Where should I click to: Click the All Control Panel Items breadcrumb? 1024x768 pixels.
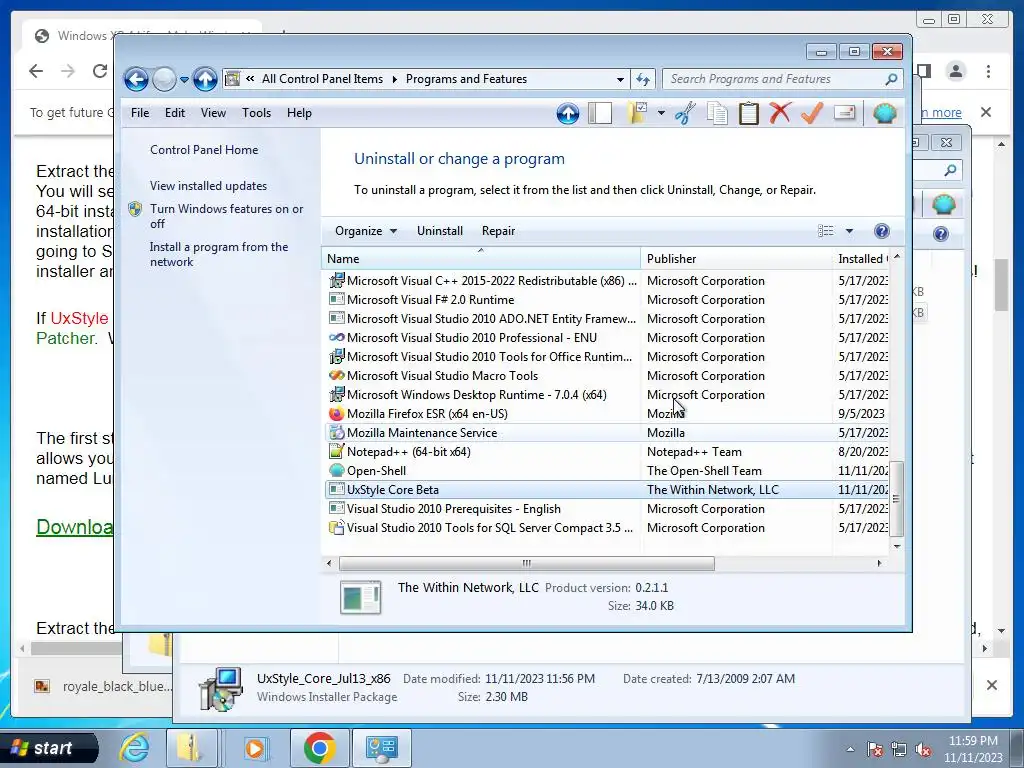pyautogui.click(x=323, y=79)
